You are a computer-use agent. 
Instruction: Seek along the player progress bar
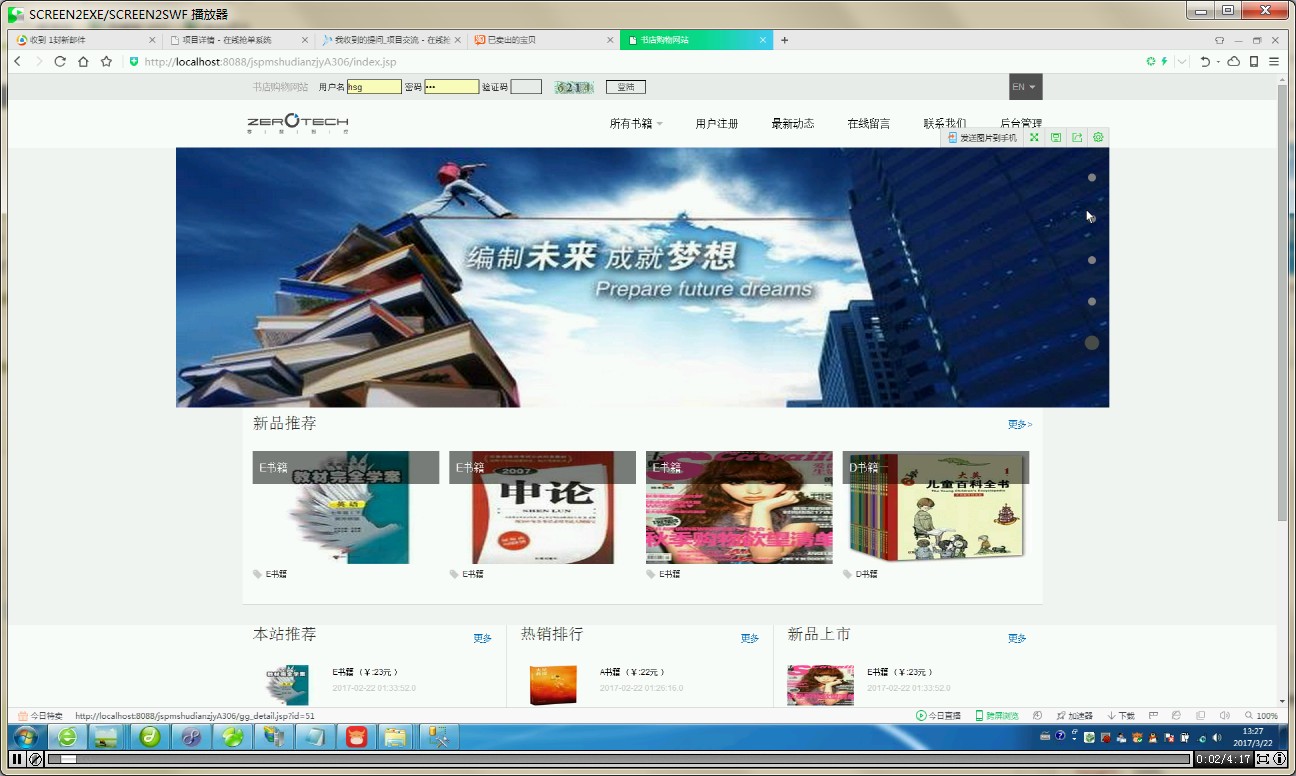coord(618,760)
